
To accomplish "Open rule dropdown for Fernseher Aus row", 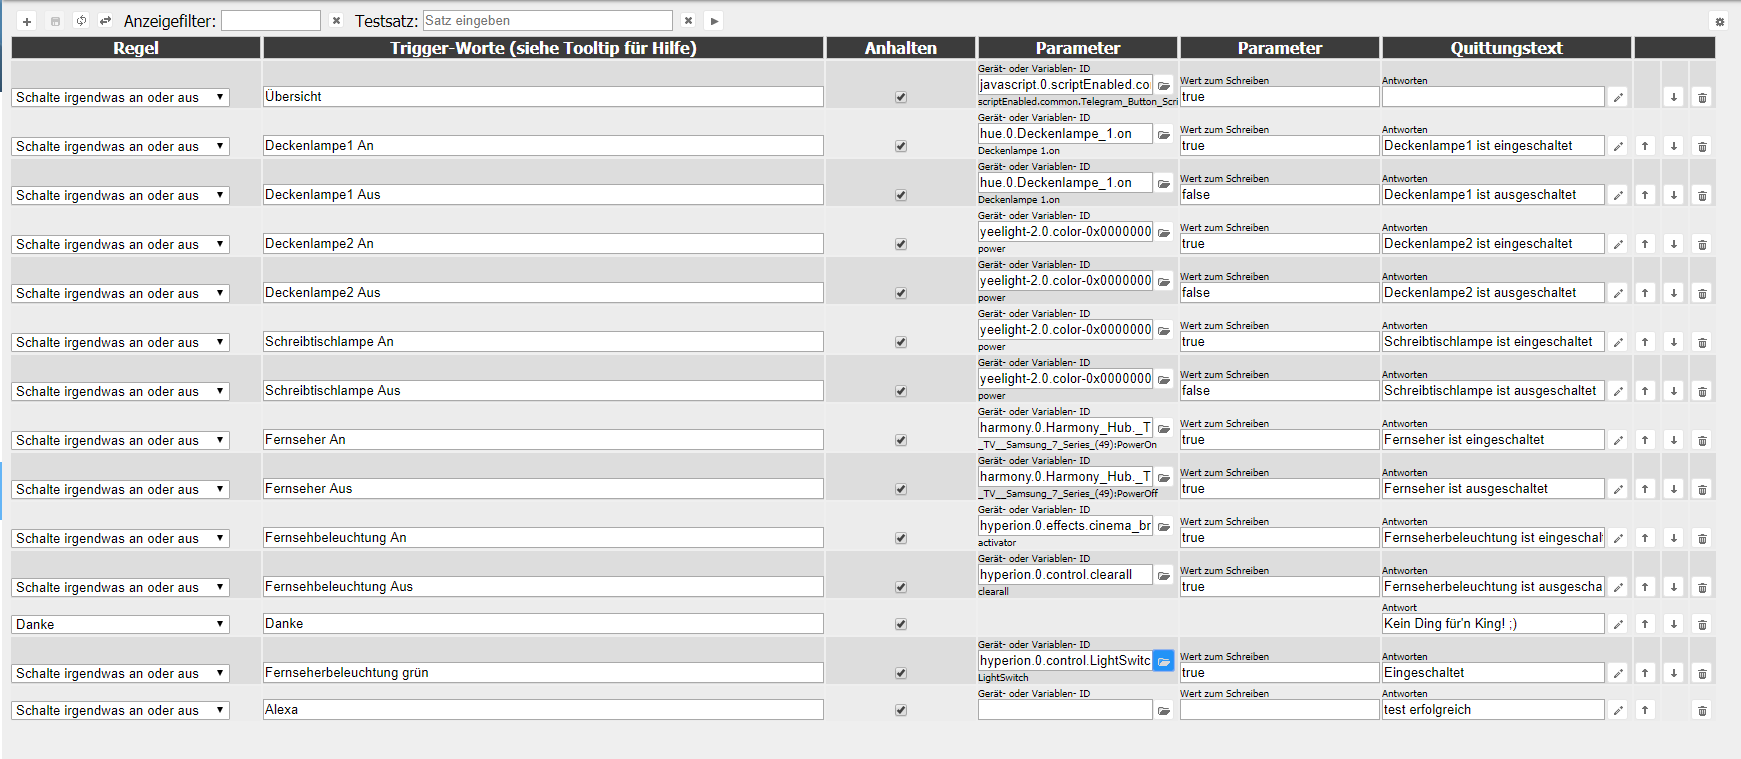I will tap(121, 489).
